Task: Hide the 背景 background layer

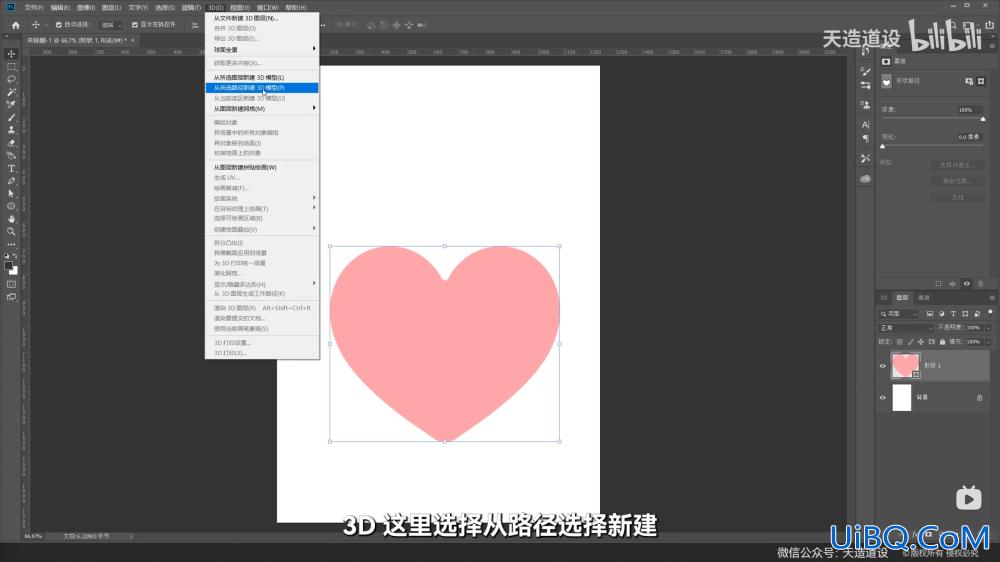Action: [883, 397]
